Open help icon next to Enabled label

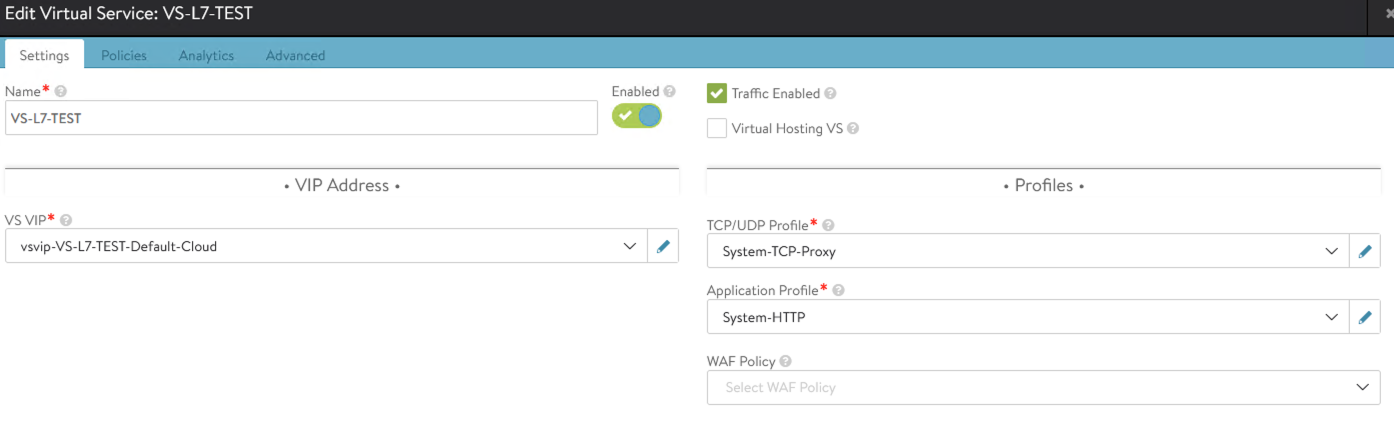(x=669, y=91)
